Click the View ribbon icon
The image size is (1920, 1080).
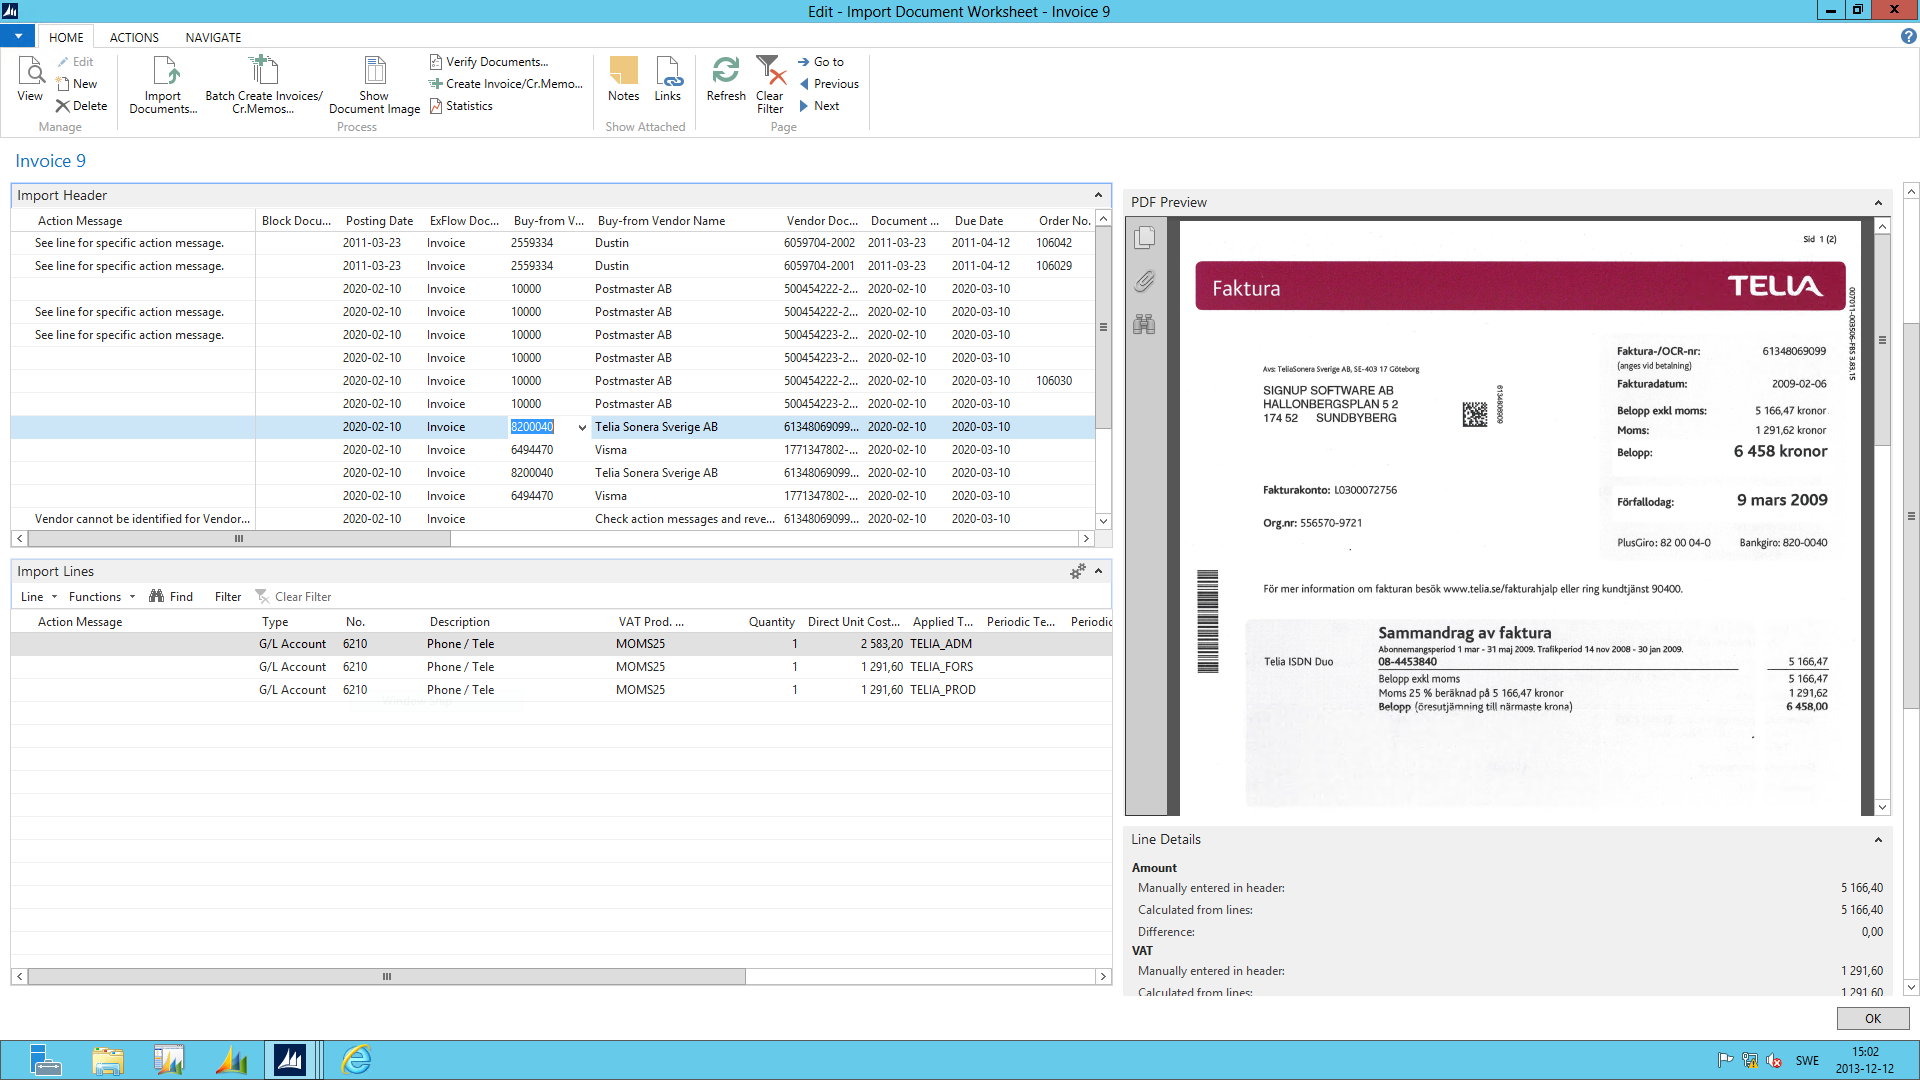coord(30,79)
